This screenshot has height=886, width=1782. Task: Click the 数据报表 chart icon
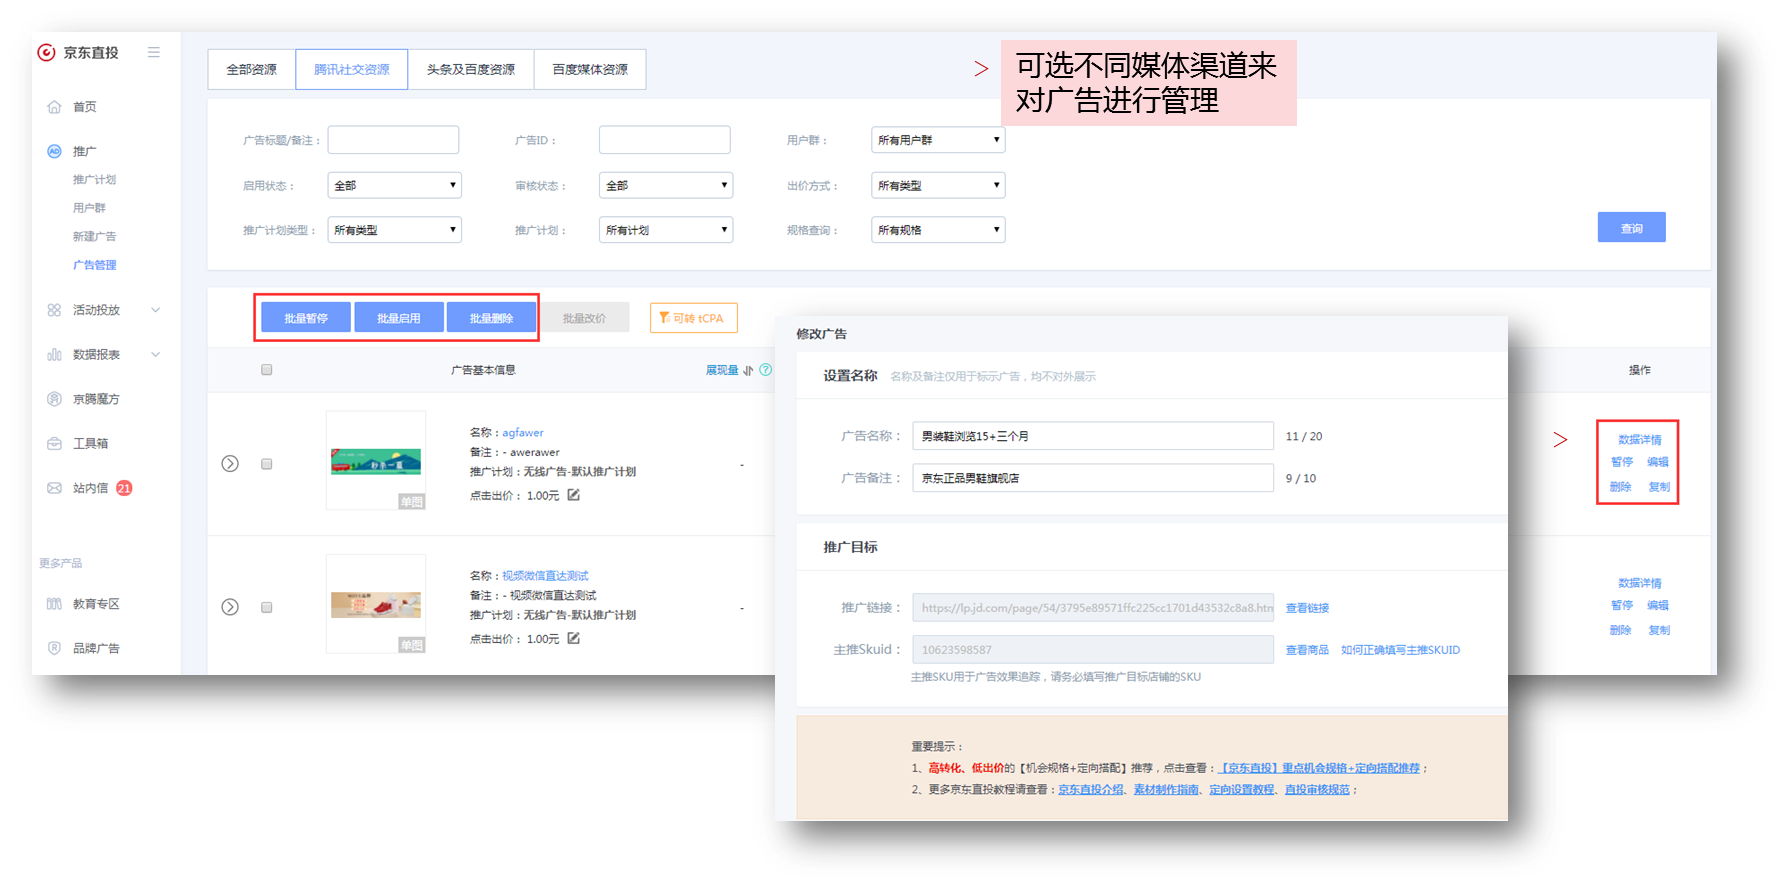tap(54, 354)
